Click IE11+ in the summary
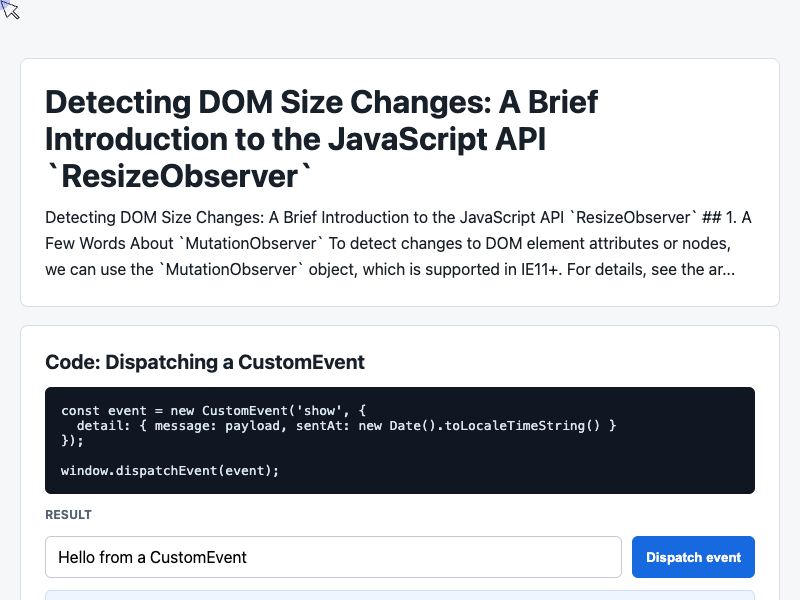Viewport: 800px width, 600px height. (x=540, y=269)
